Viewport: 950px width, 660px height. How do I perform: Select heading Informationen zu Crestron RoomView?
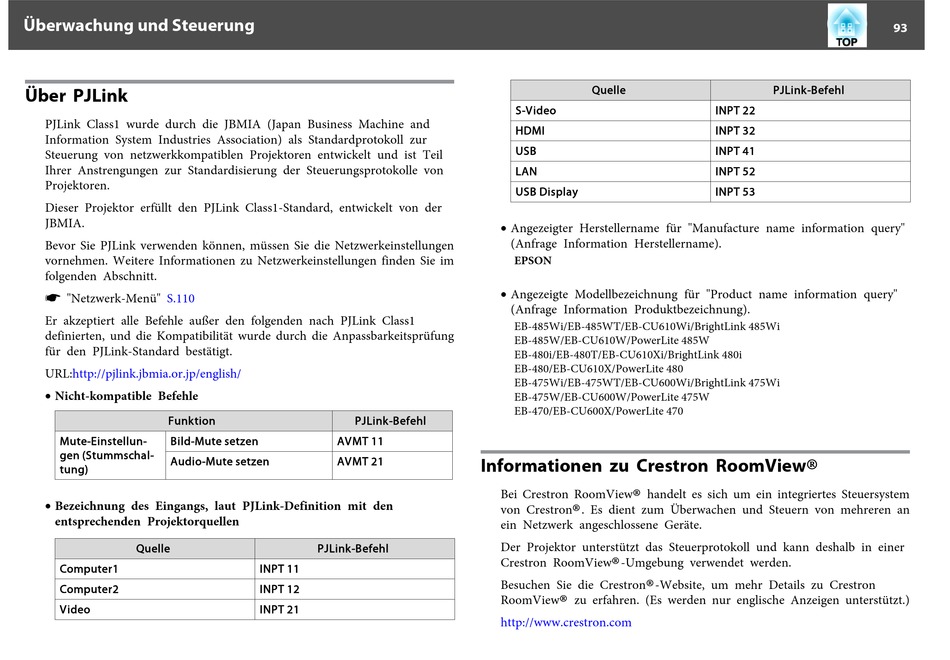point(649,465)
